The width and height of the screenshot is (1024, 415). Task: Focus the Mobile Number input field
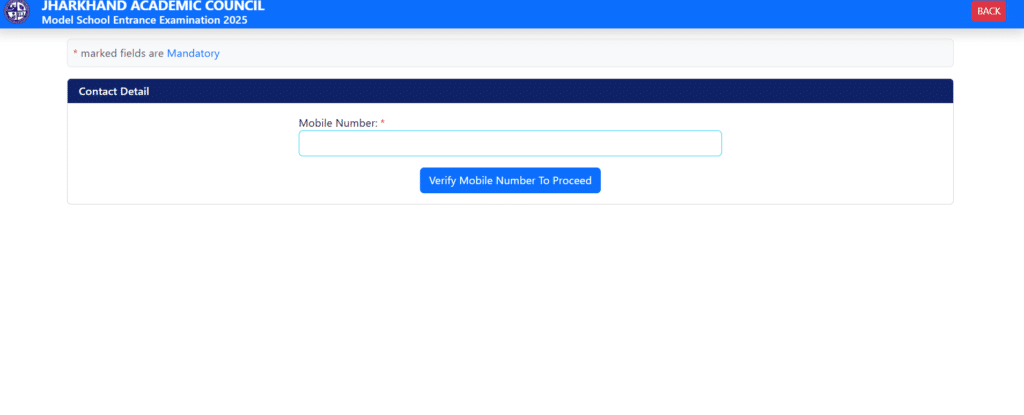click(510, 144)
